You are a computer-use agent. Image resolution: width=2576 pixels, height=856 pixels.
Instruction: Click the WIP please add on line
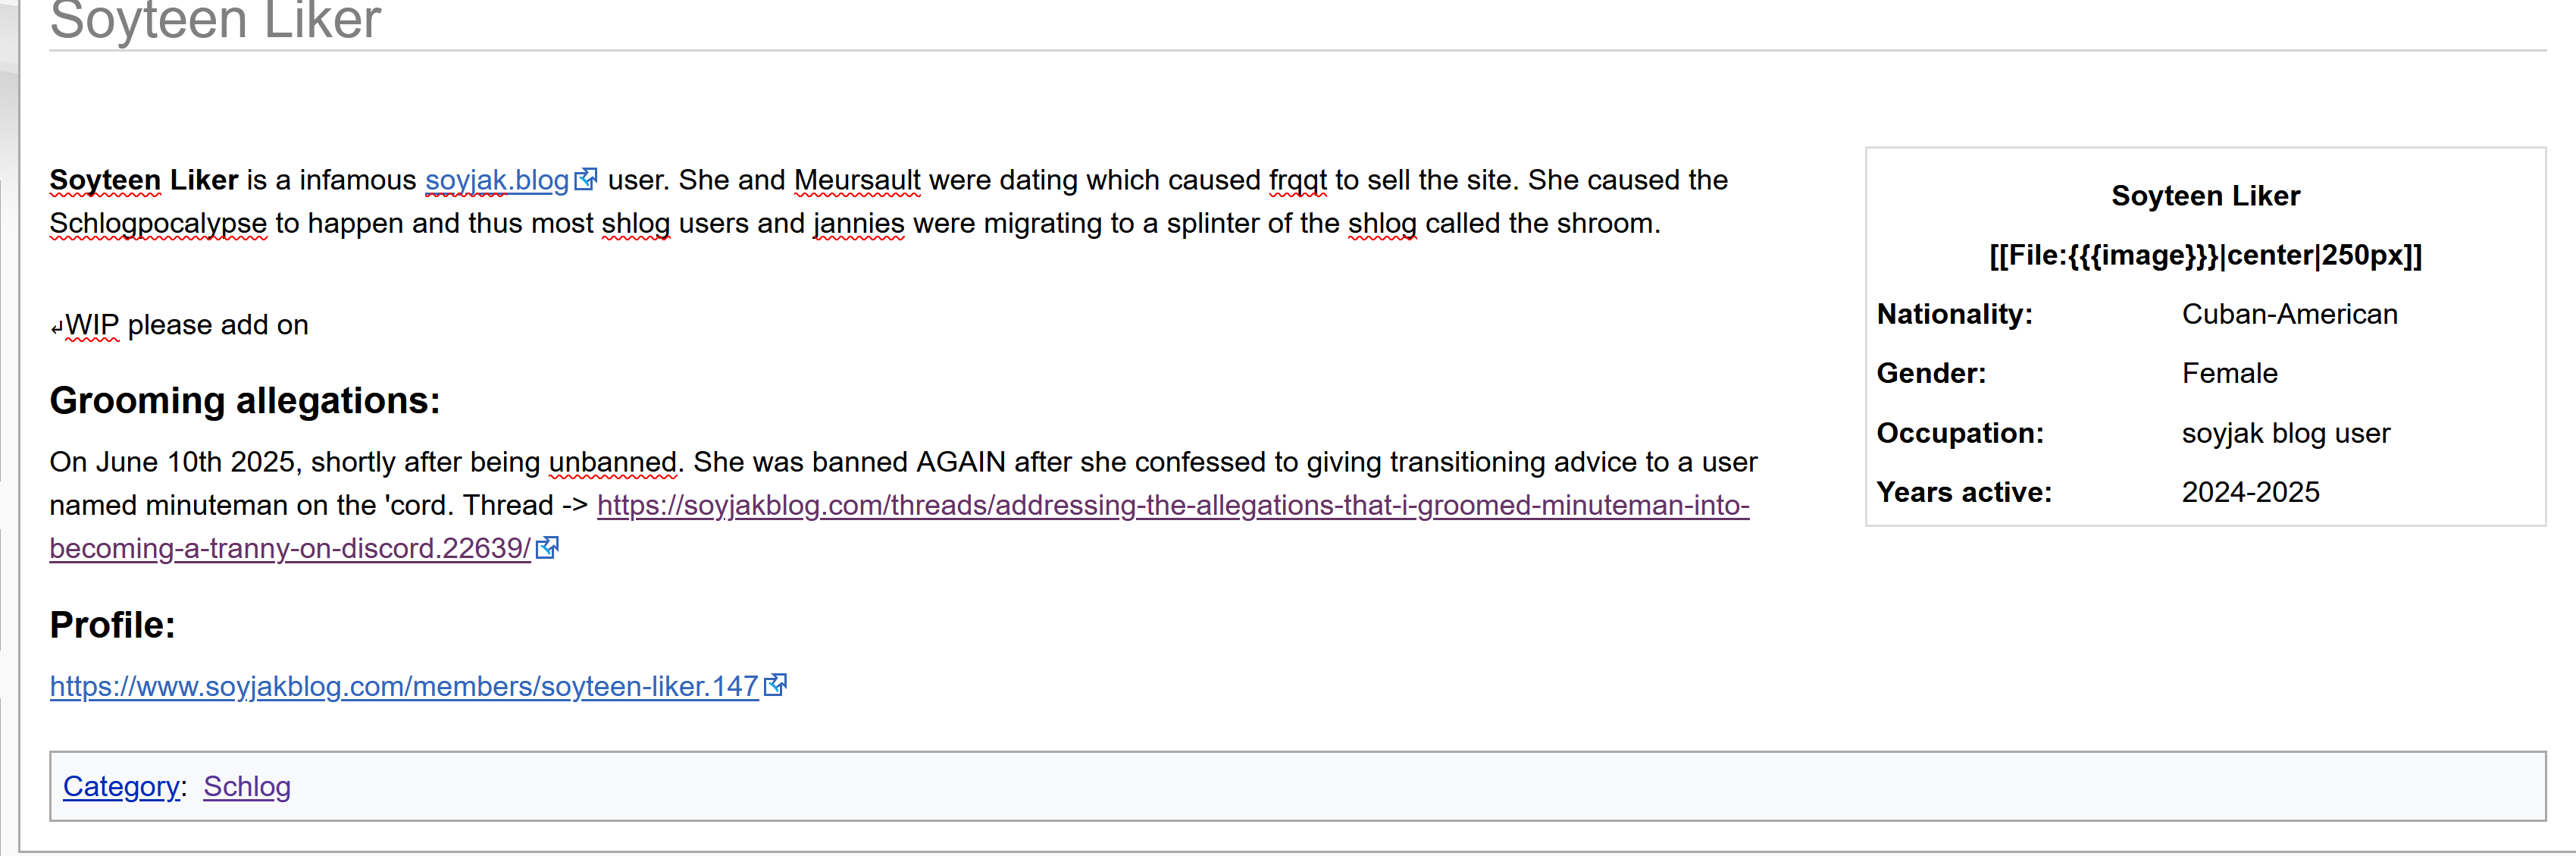[180, 326]
